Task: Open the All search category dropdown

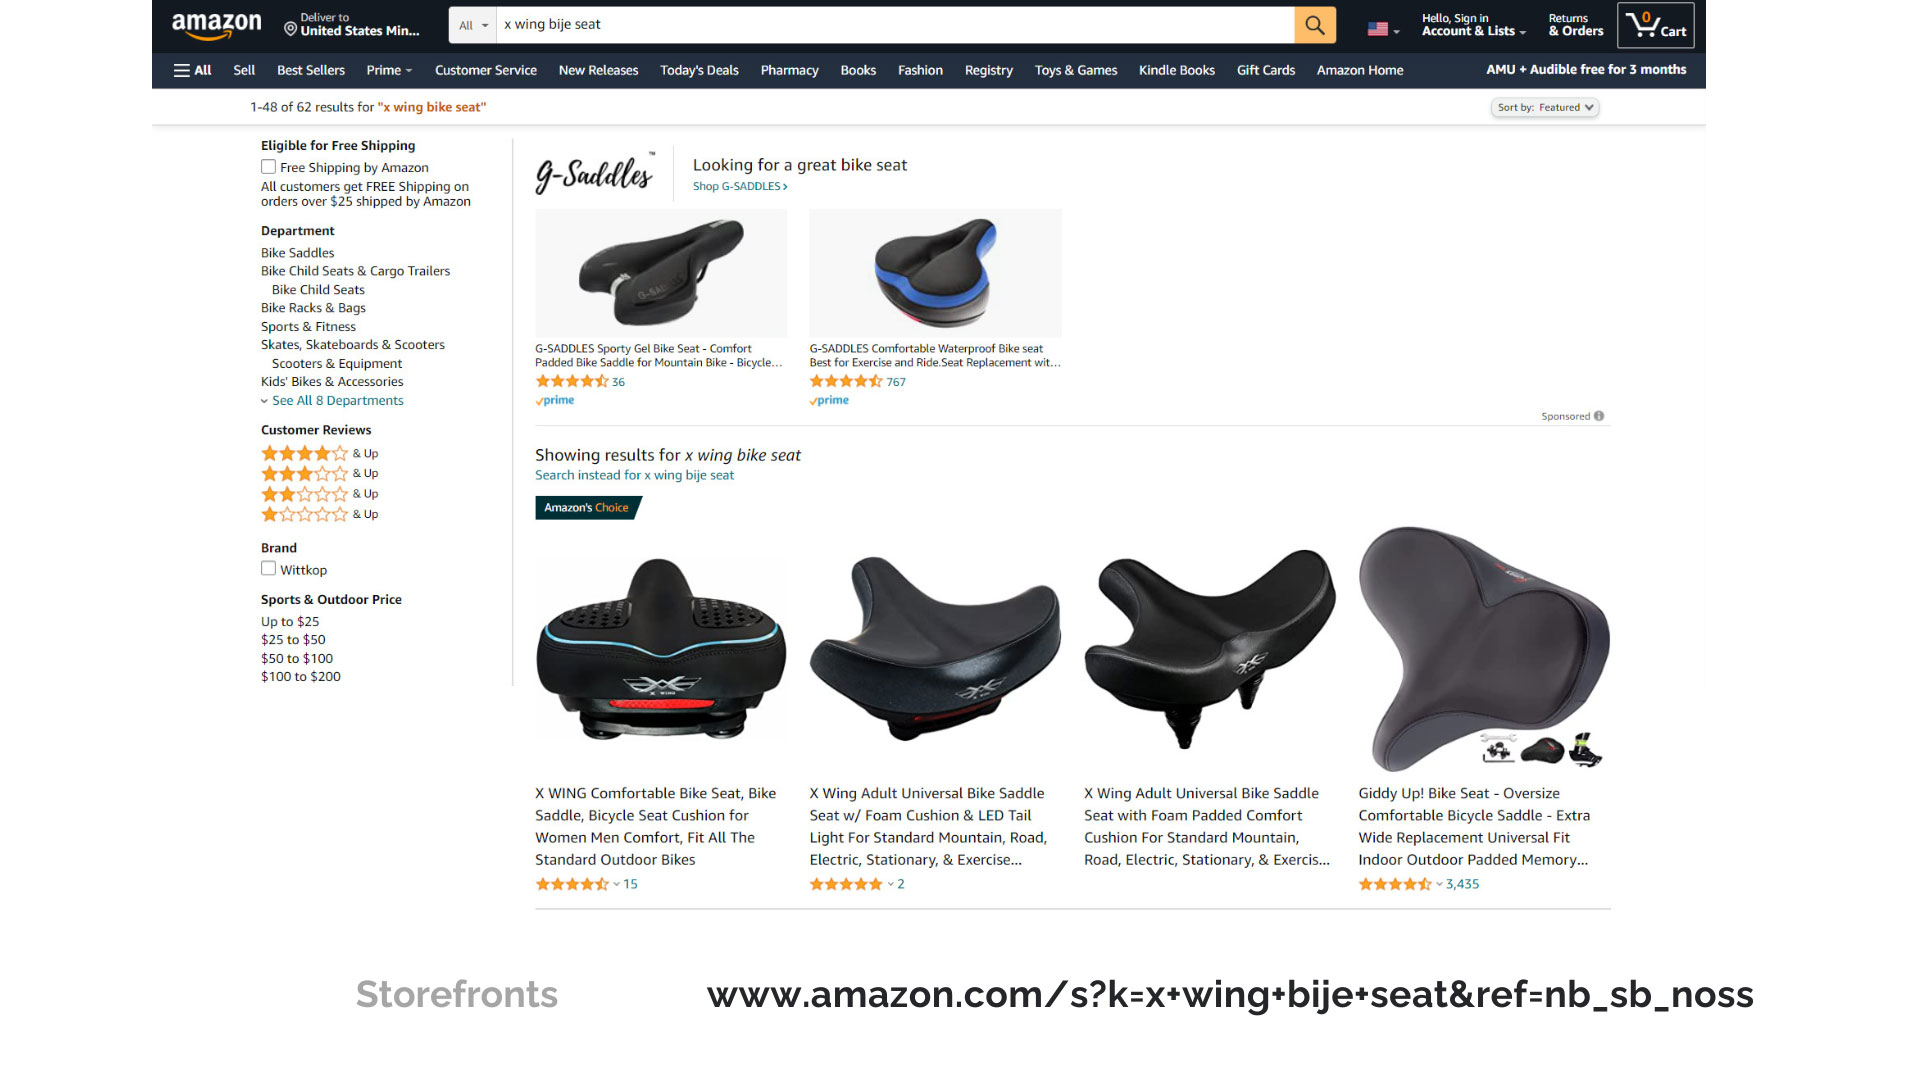Action: [x=474, y=25]
